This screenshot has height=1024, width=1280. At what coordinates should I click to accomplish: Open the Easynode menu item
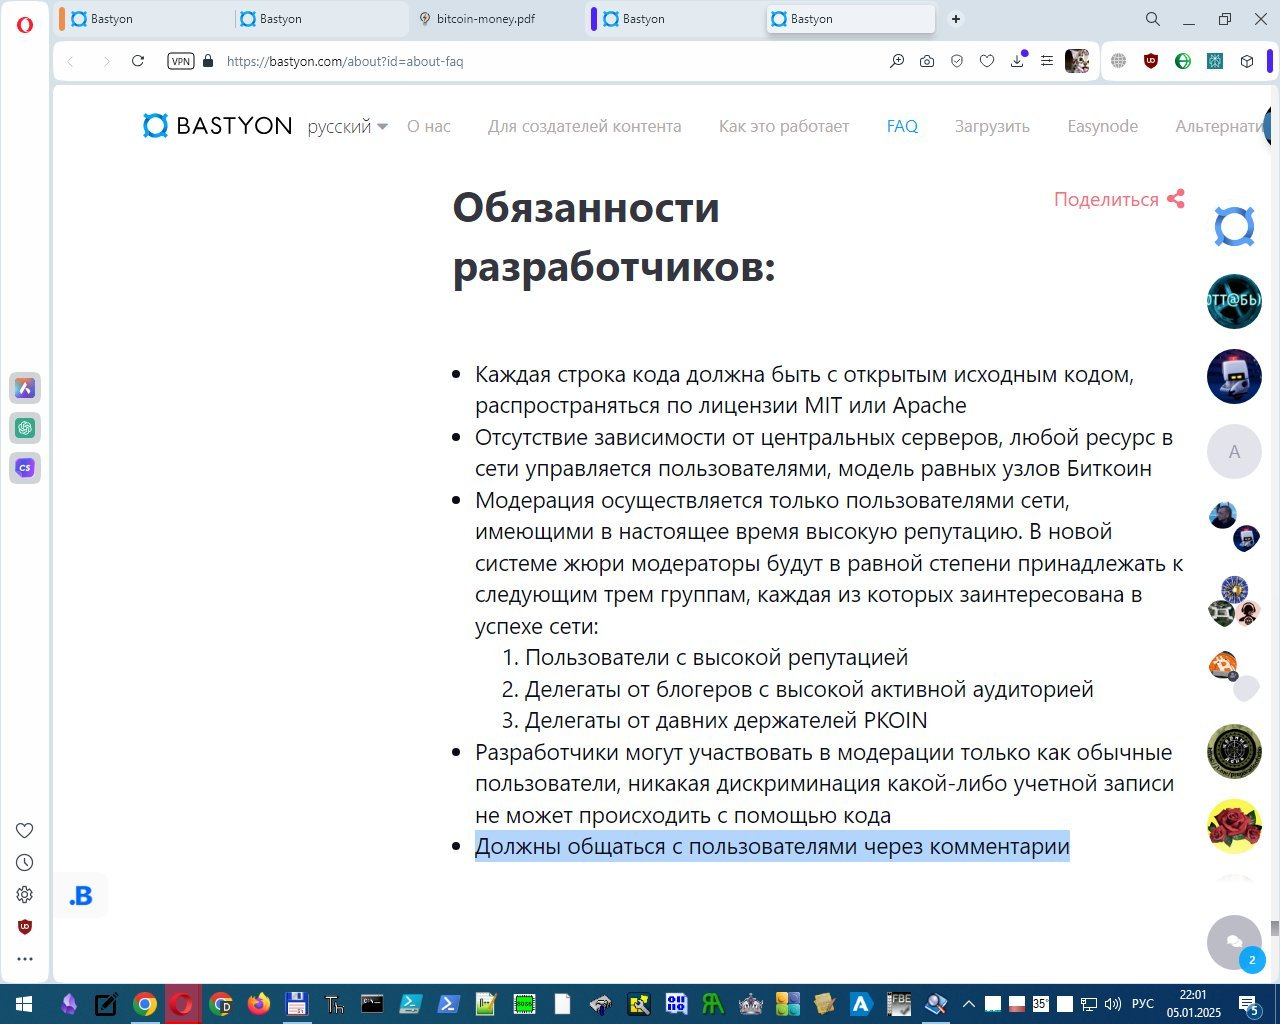click(x=1102, y=126)
